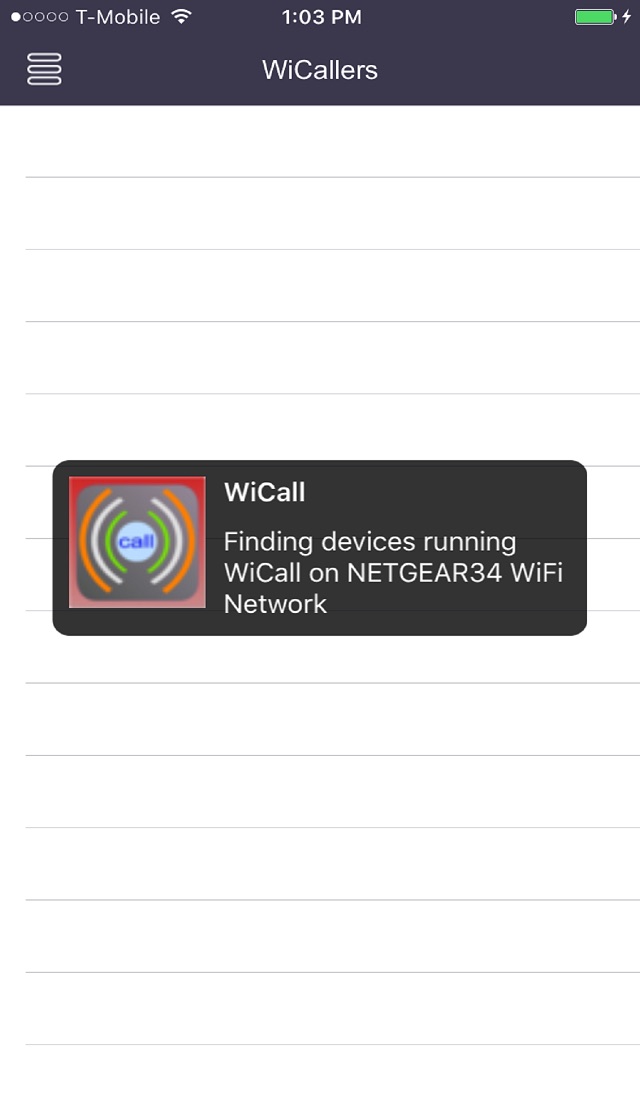Tap the NETGEAR34 WiFi network name
The height and width of the screenshot is (1096, 640).
point(425,573)
